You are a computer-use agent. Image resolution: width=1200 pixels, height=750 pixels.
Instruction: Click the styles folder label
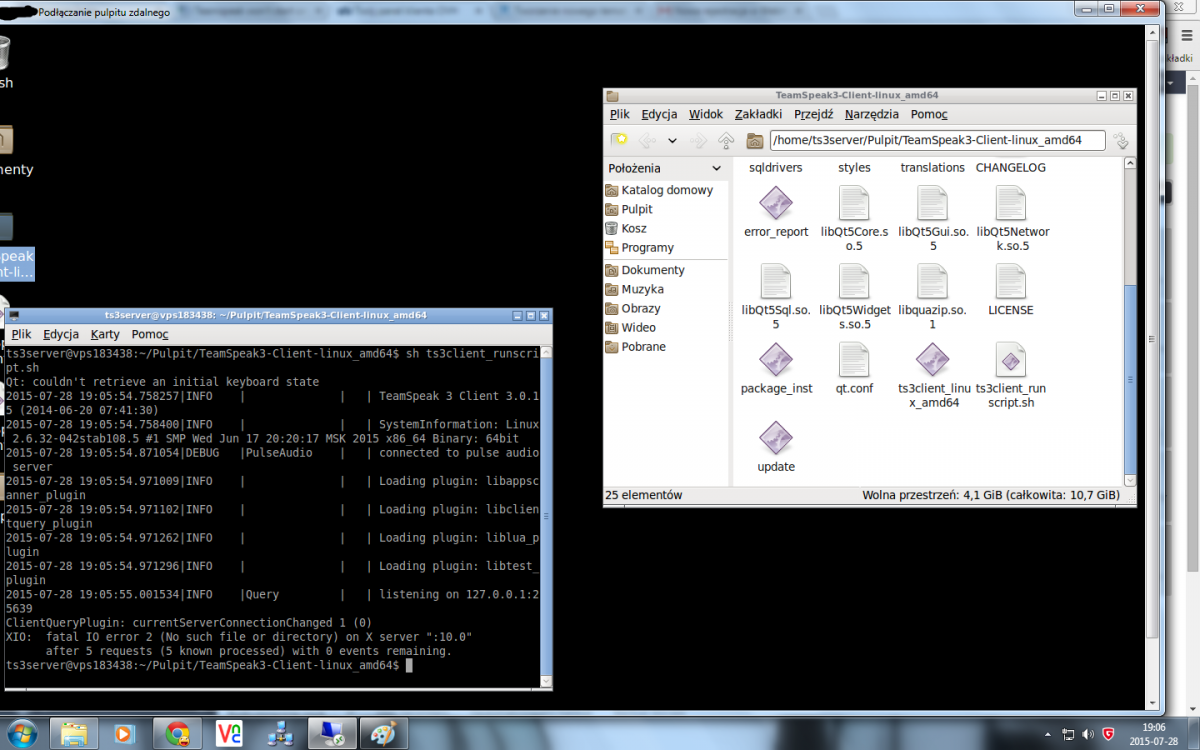pyautogui.click(x=854, y=168)
